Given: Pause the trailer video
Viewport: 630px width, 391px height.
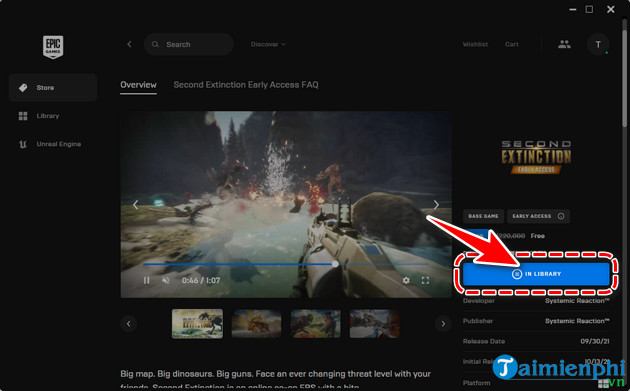Looking at the screenshot, I should coord(147,280).
